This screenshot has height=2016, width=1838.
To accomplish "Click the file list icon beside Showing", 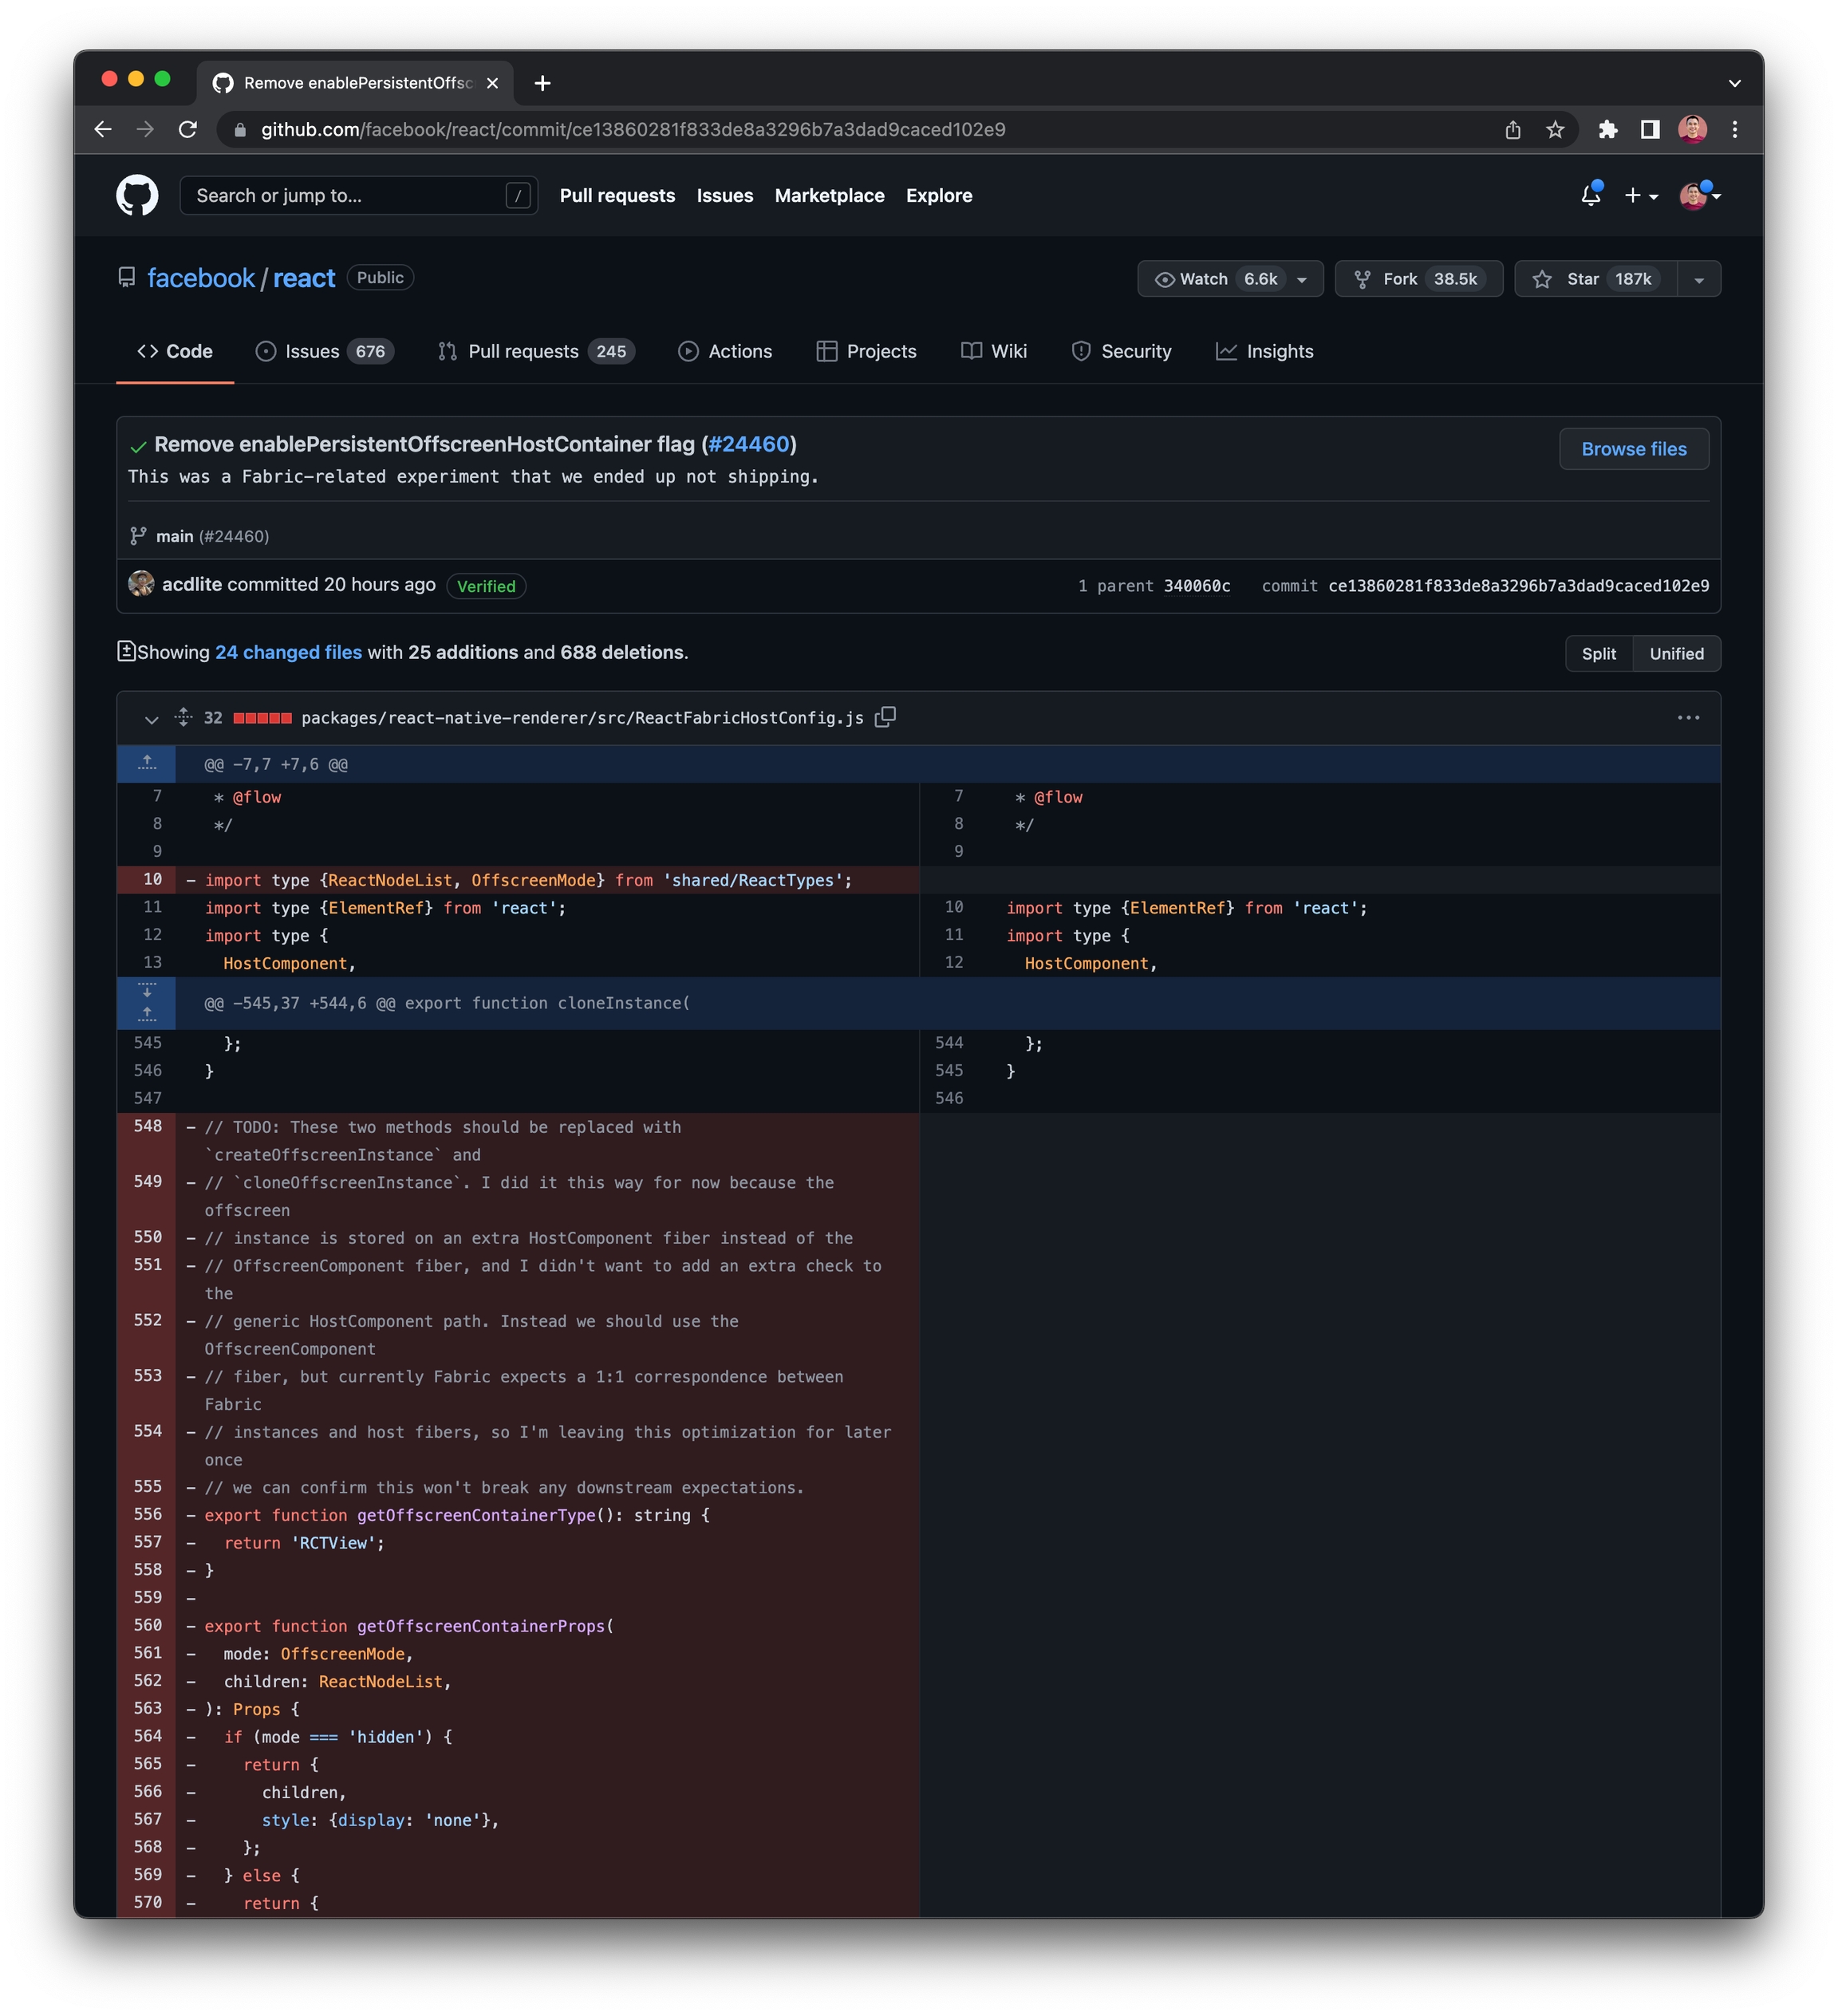I will pos(126,651).
